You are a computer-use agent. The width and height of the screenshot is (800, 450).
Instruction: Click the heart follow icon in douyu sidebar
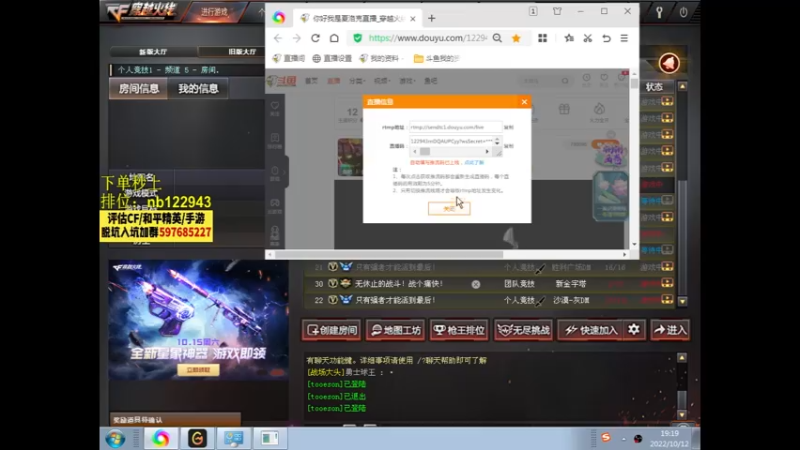click(x=275, y=106)
